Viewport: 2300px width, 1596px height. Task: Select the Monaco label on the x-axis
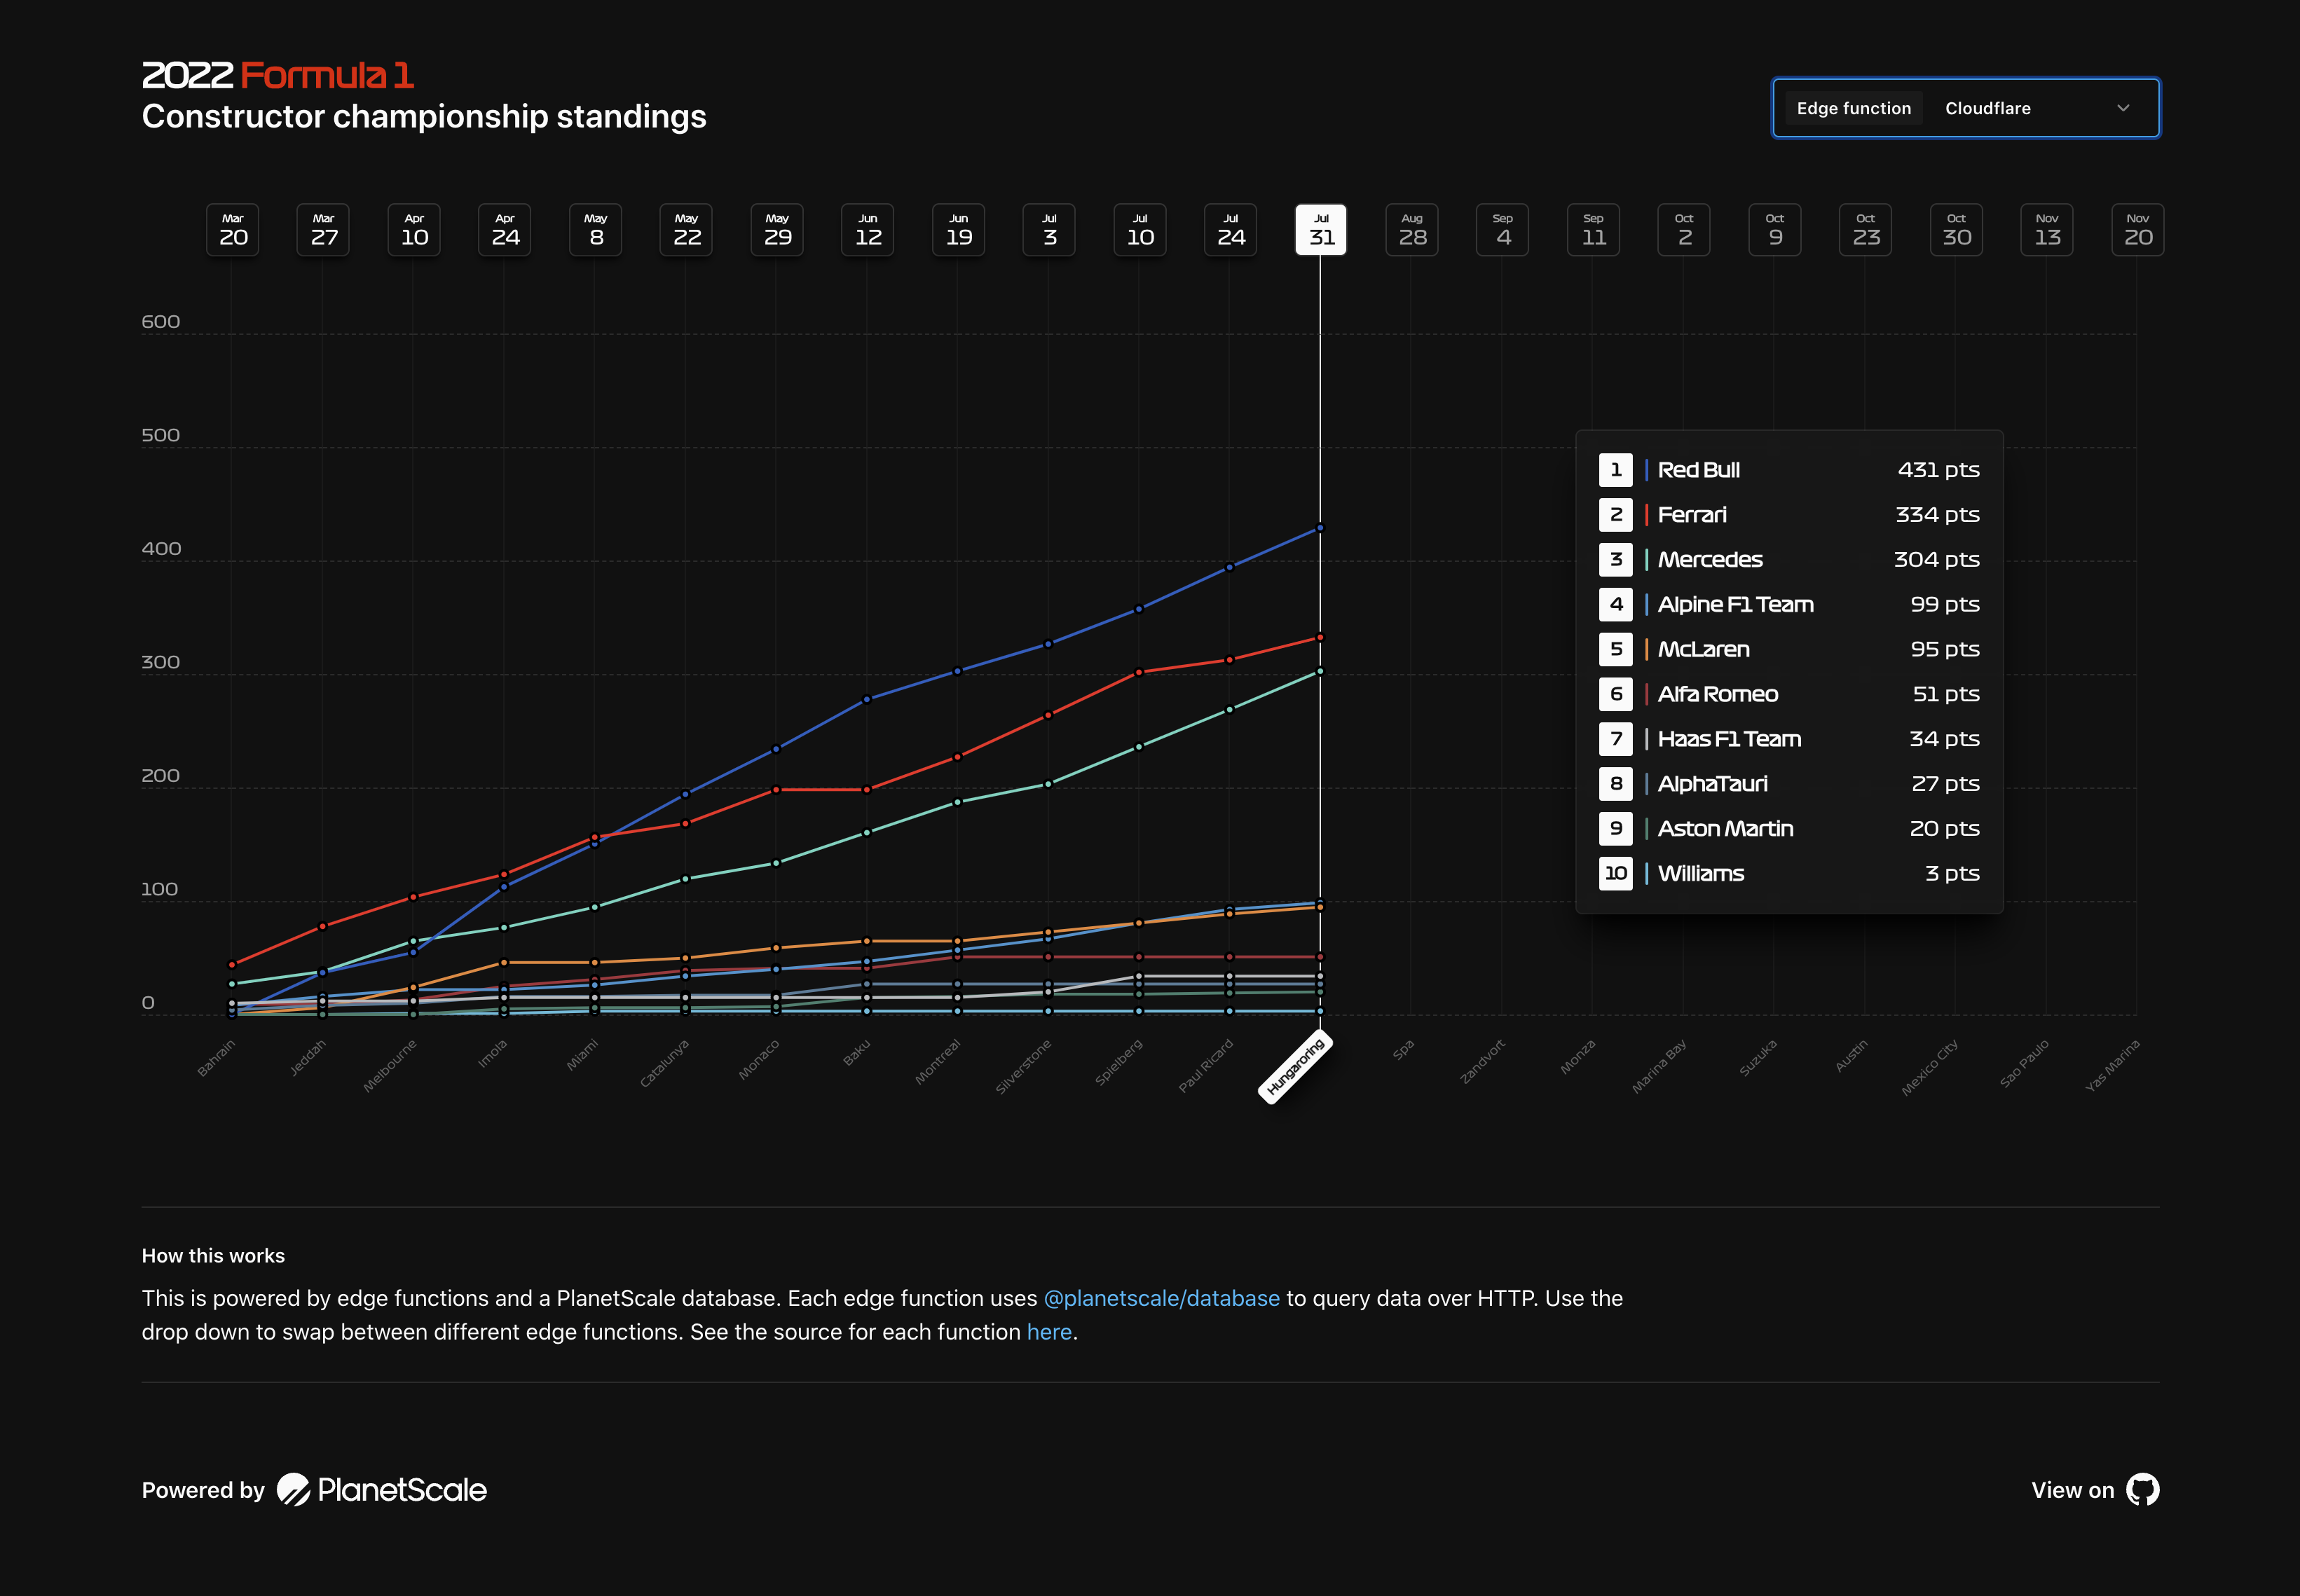click(x=760, y=1058)
